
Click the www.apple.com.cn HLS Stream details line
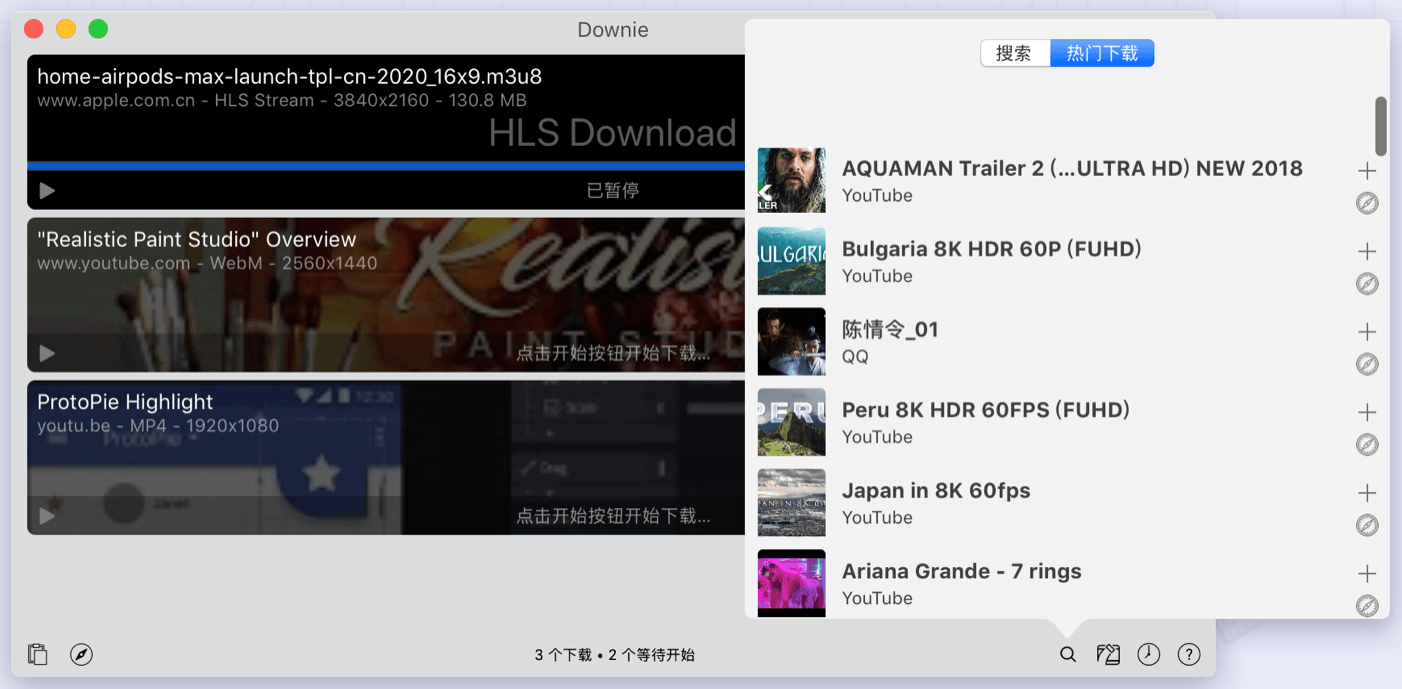[x=282, y=100]
